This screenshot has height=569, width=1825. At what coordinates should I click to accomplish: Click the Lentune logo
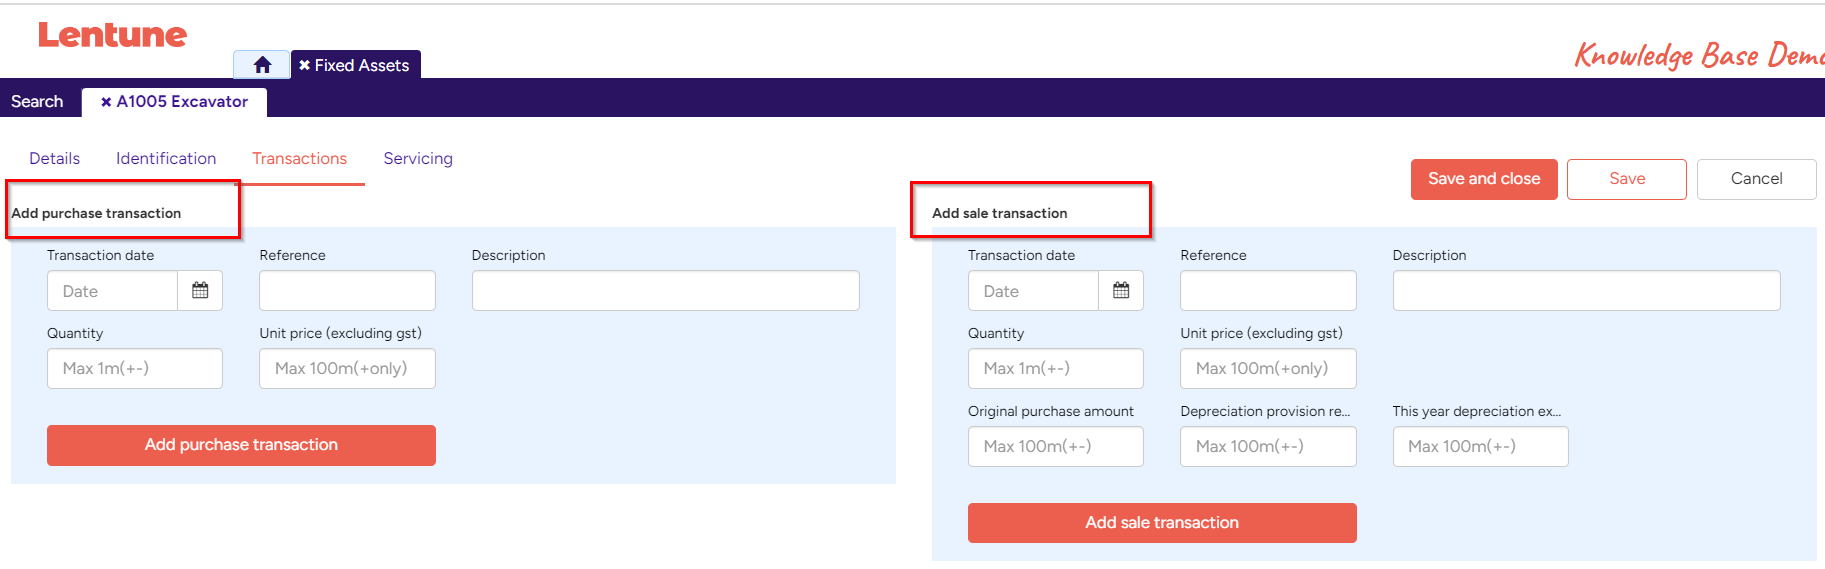[112, 35]
